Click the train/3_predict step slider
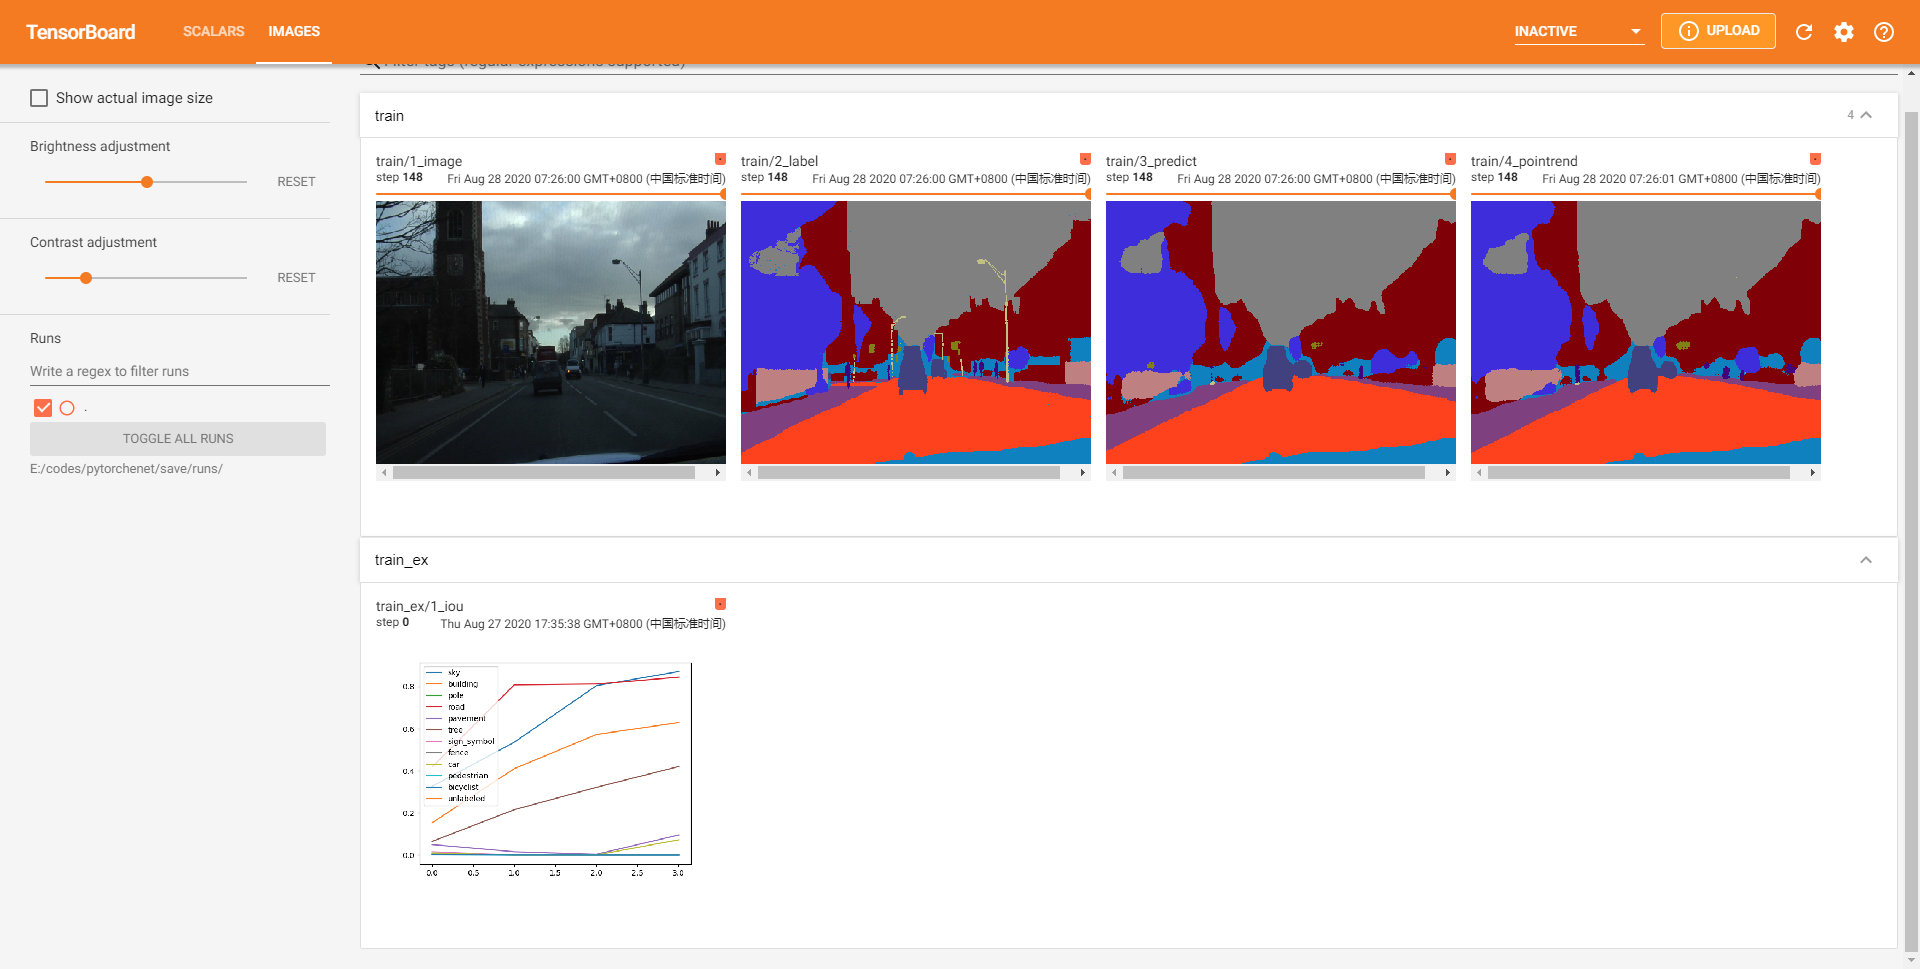1920x969 pixels. click(x=1281, y=194)
